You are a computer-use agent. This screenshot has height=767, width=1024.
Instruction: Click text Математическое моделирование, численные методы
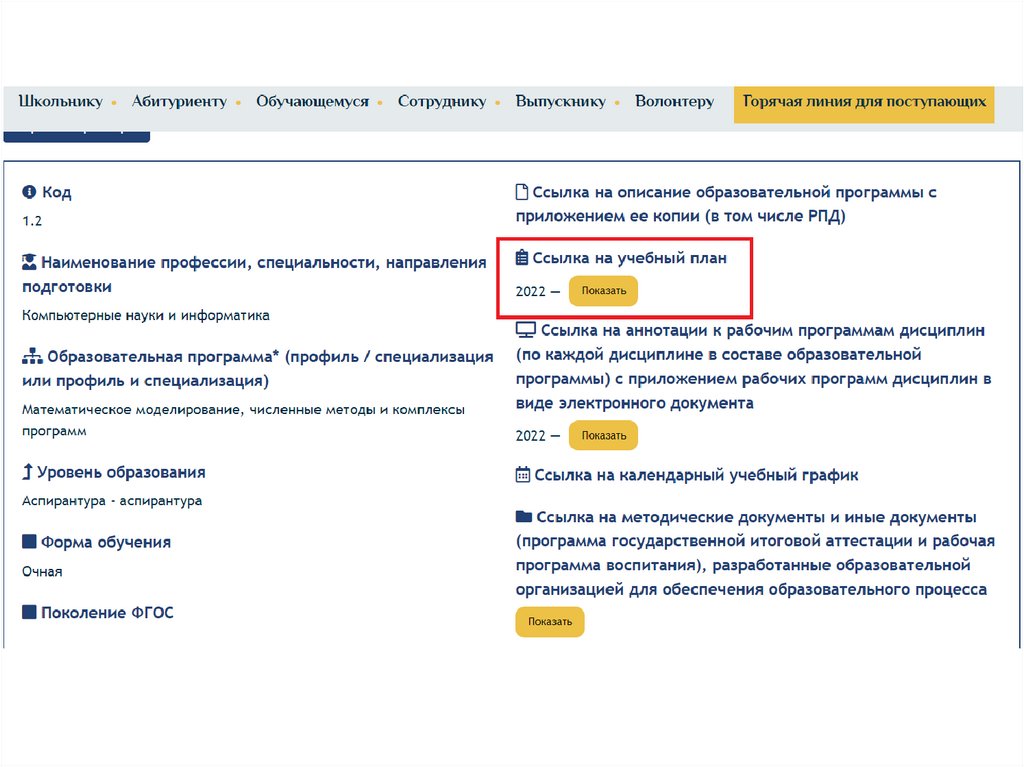(244, 420)
